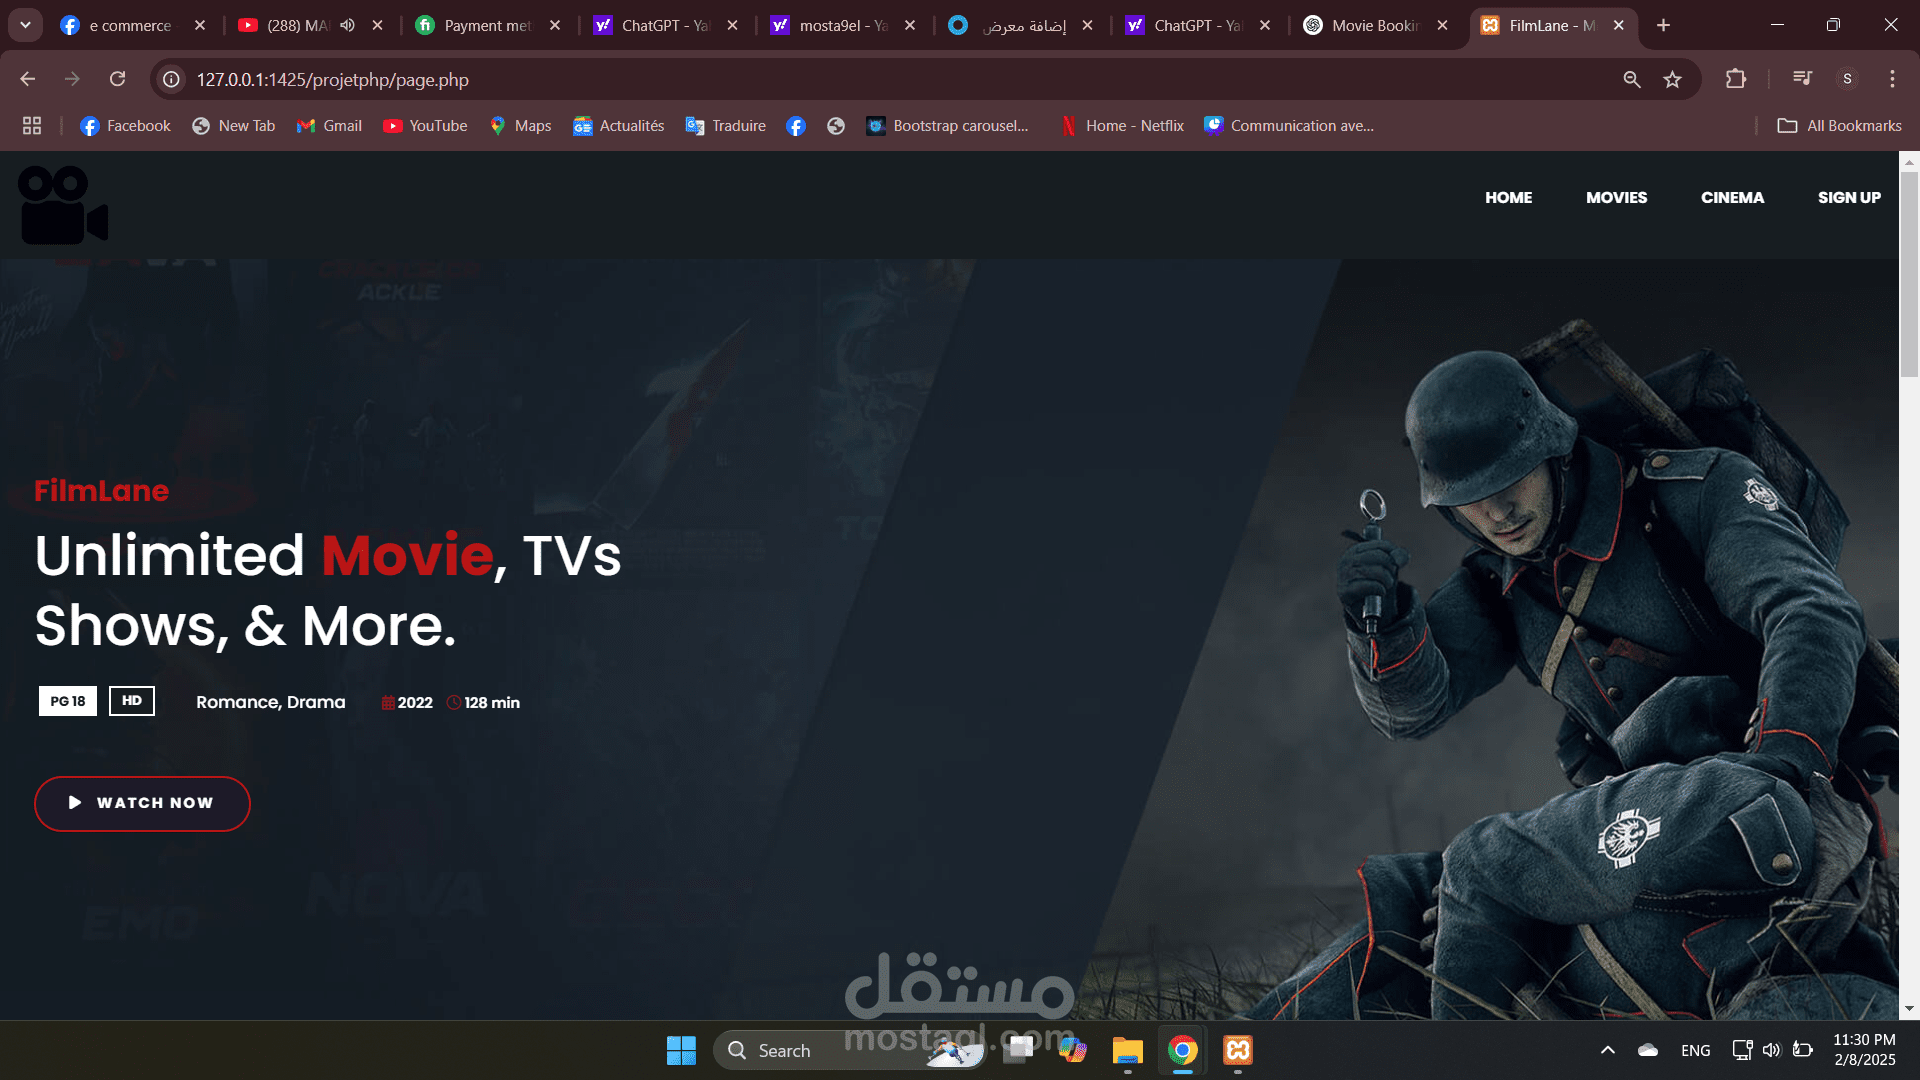Open the Maps bookmark
The image size is (1920, 1080).
coord(520,126)
